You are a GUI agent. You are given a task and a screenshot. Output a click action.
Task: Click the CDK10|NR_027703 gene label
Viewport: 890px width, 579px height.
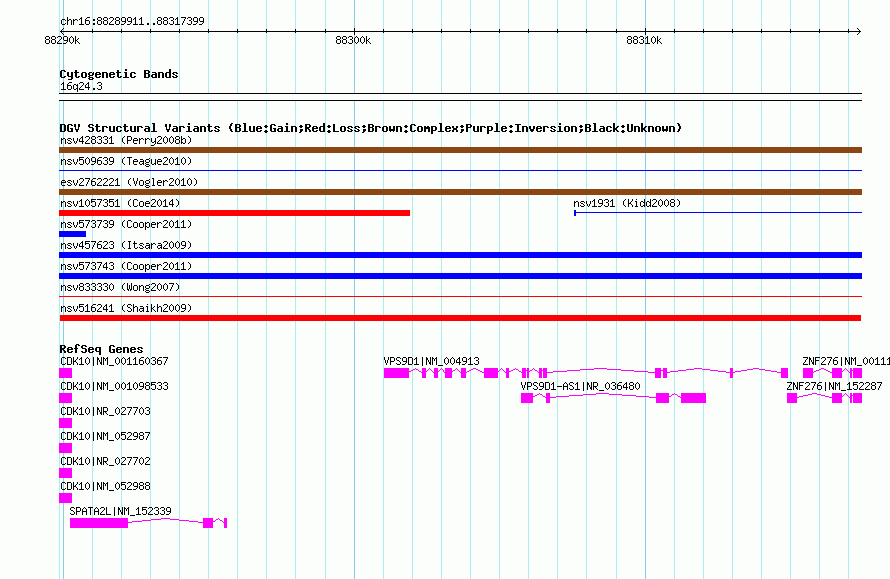coord(105,411)
